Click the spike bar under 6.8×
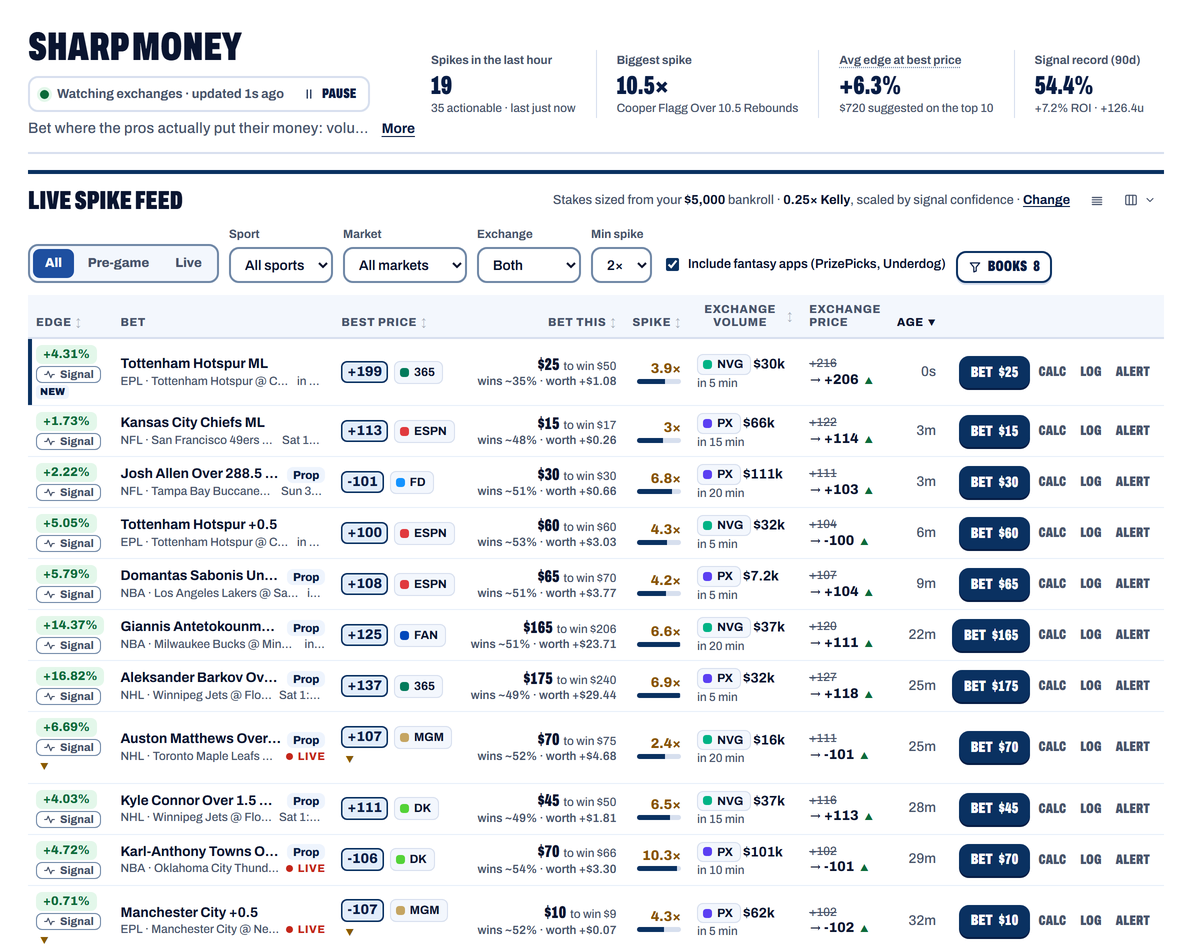Image resolution: width=1192 pixels, height=947 pixels. (658, 492)
